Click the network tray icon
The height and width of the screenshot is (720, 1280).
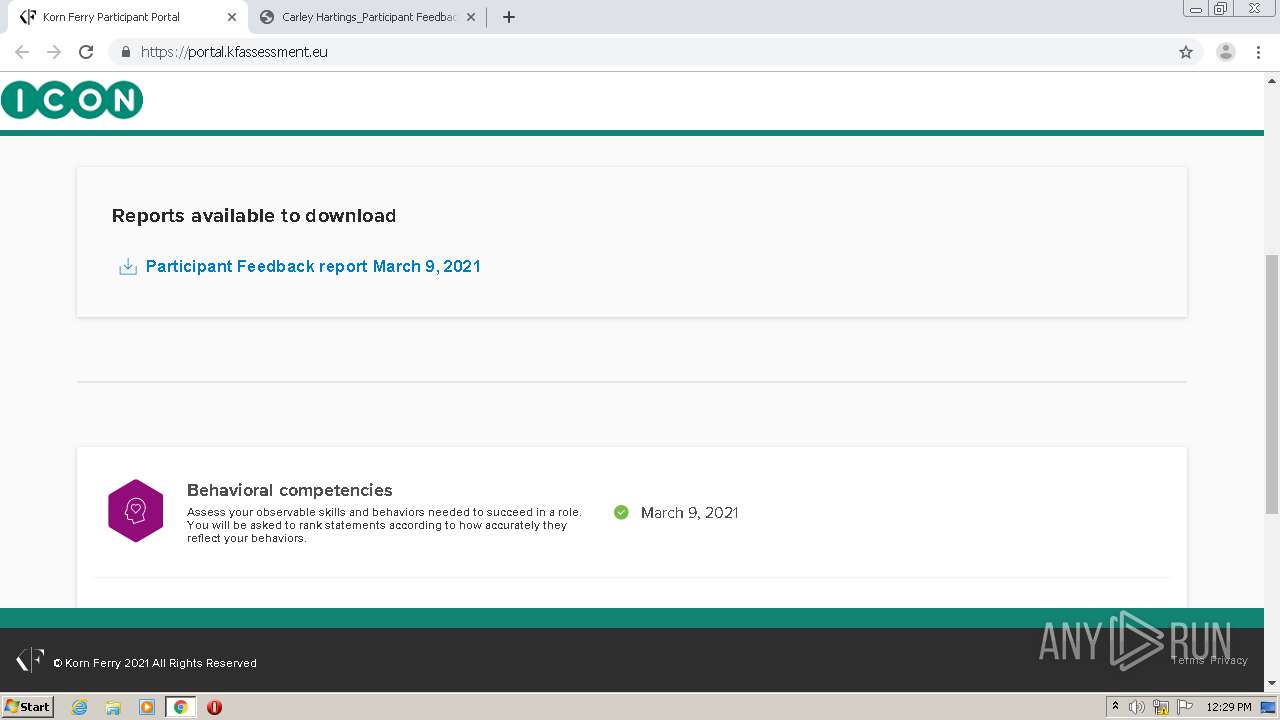tap(1161, 707)
